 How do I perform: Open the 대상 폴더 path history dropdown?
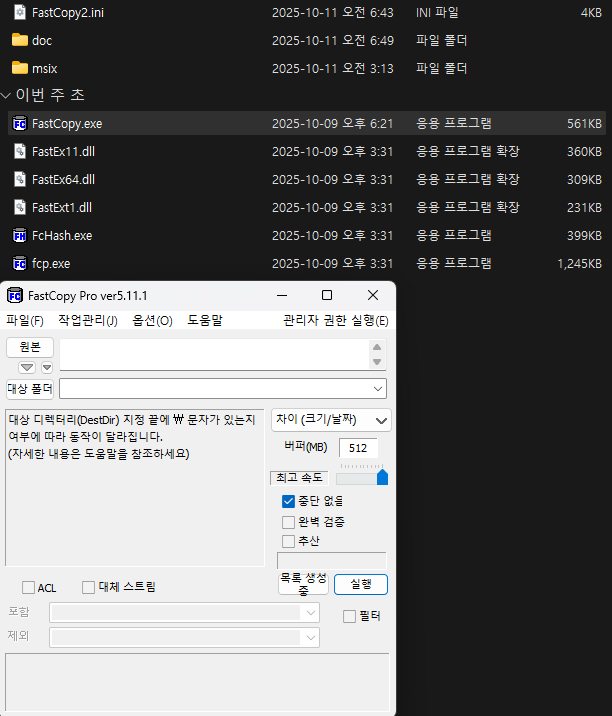378,389
